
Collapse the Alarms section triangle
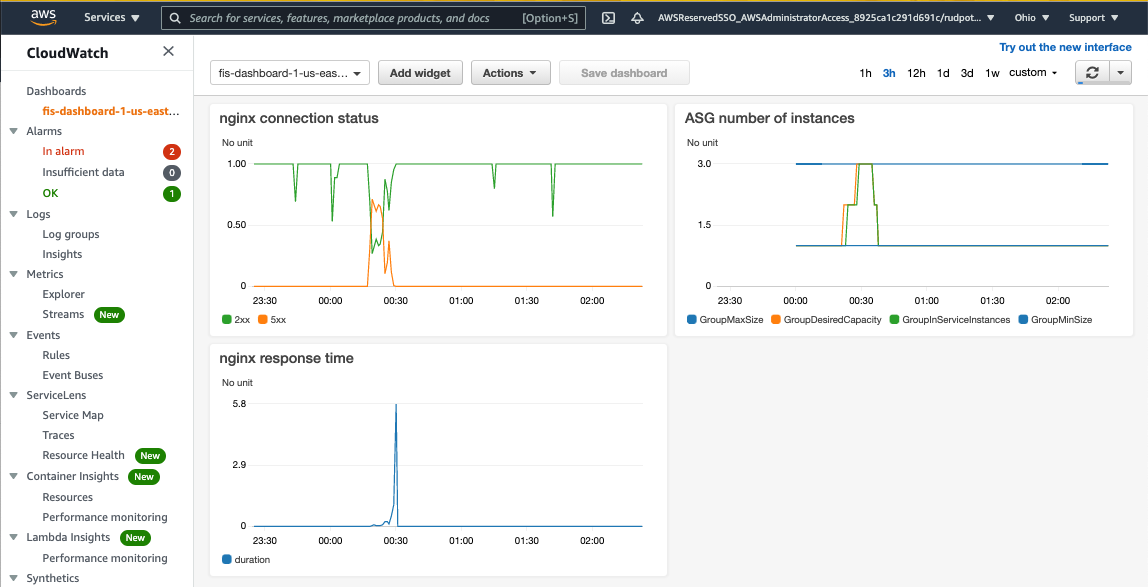13,131
